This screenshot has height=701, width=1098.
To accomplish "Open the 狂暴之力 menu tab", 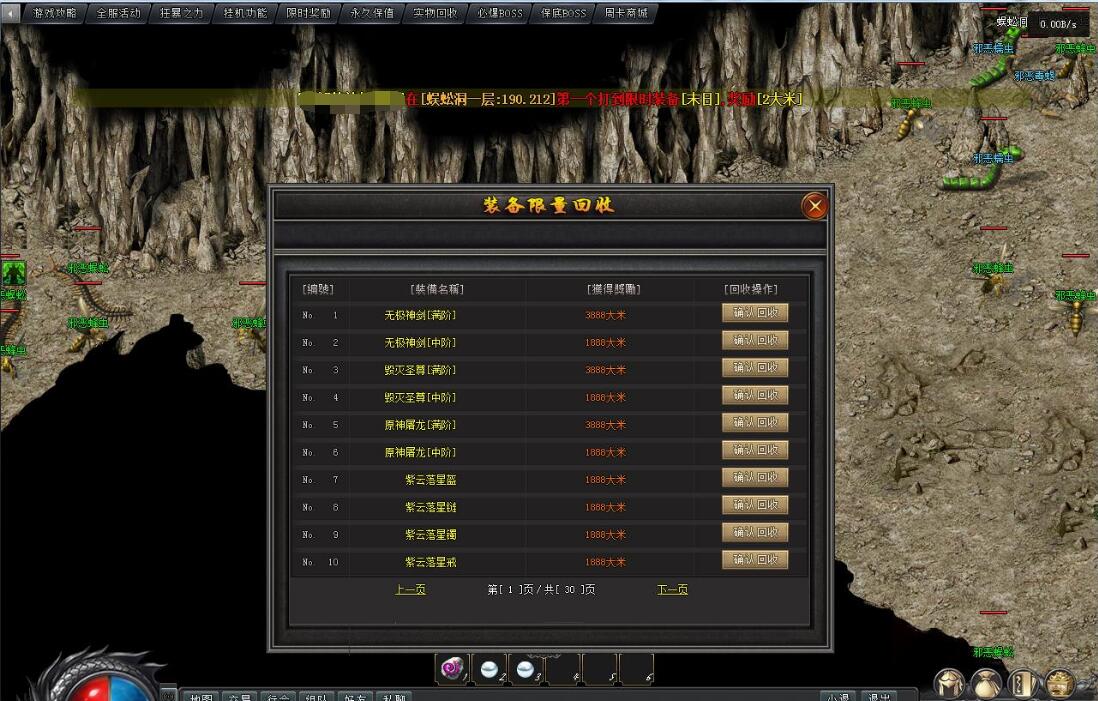I will click(x=181, y=13).
